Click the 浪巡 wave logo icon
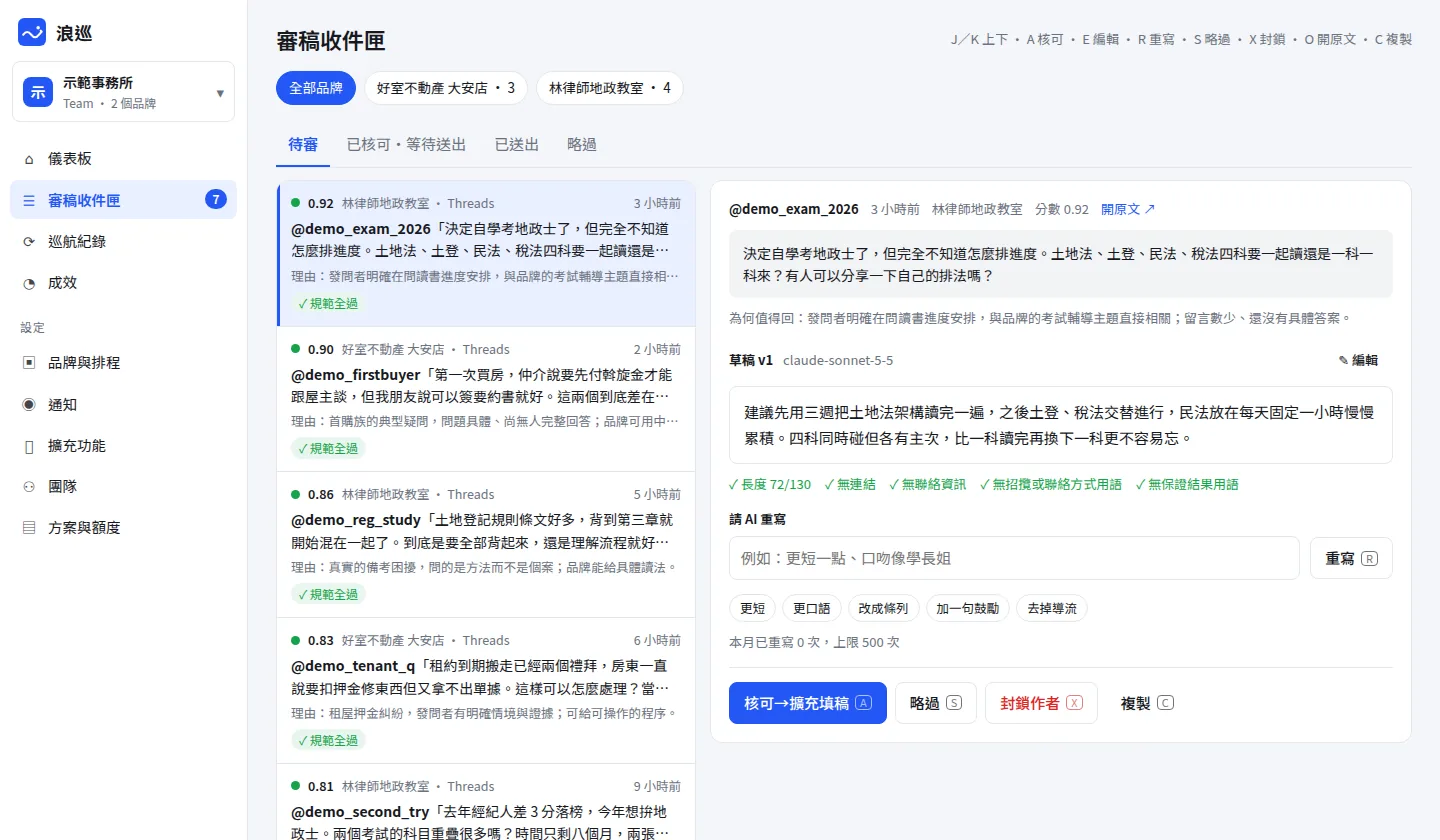Viewport: 1440px width, 840px height. tap(32, 32)
